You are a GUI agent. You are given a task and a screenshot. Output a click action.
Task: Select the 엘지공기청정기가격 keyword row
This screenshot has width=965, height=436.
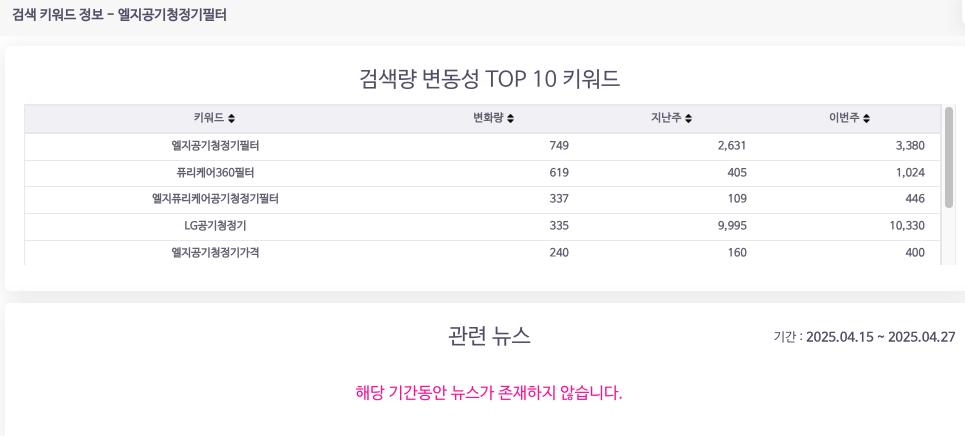215,253
